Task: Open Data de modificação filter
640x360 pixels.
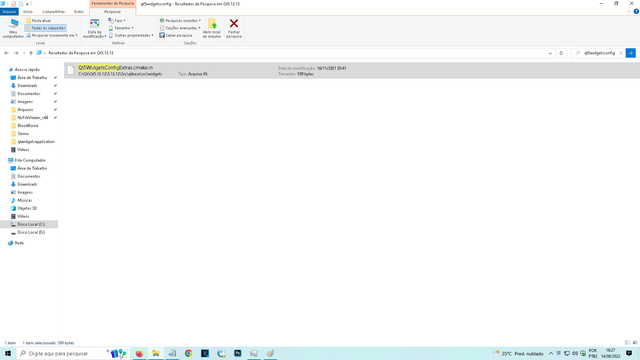Action: [94, 29]
